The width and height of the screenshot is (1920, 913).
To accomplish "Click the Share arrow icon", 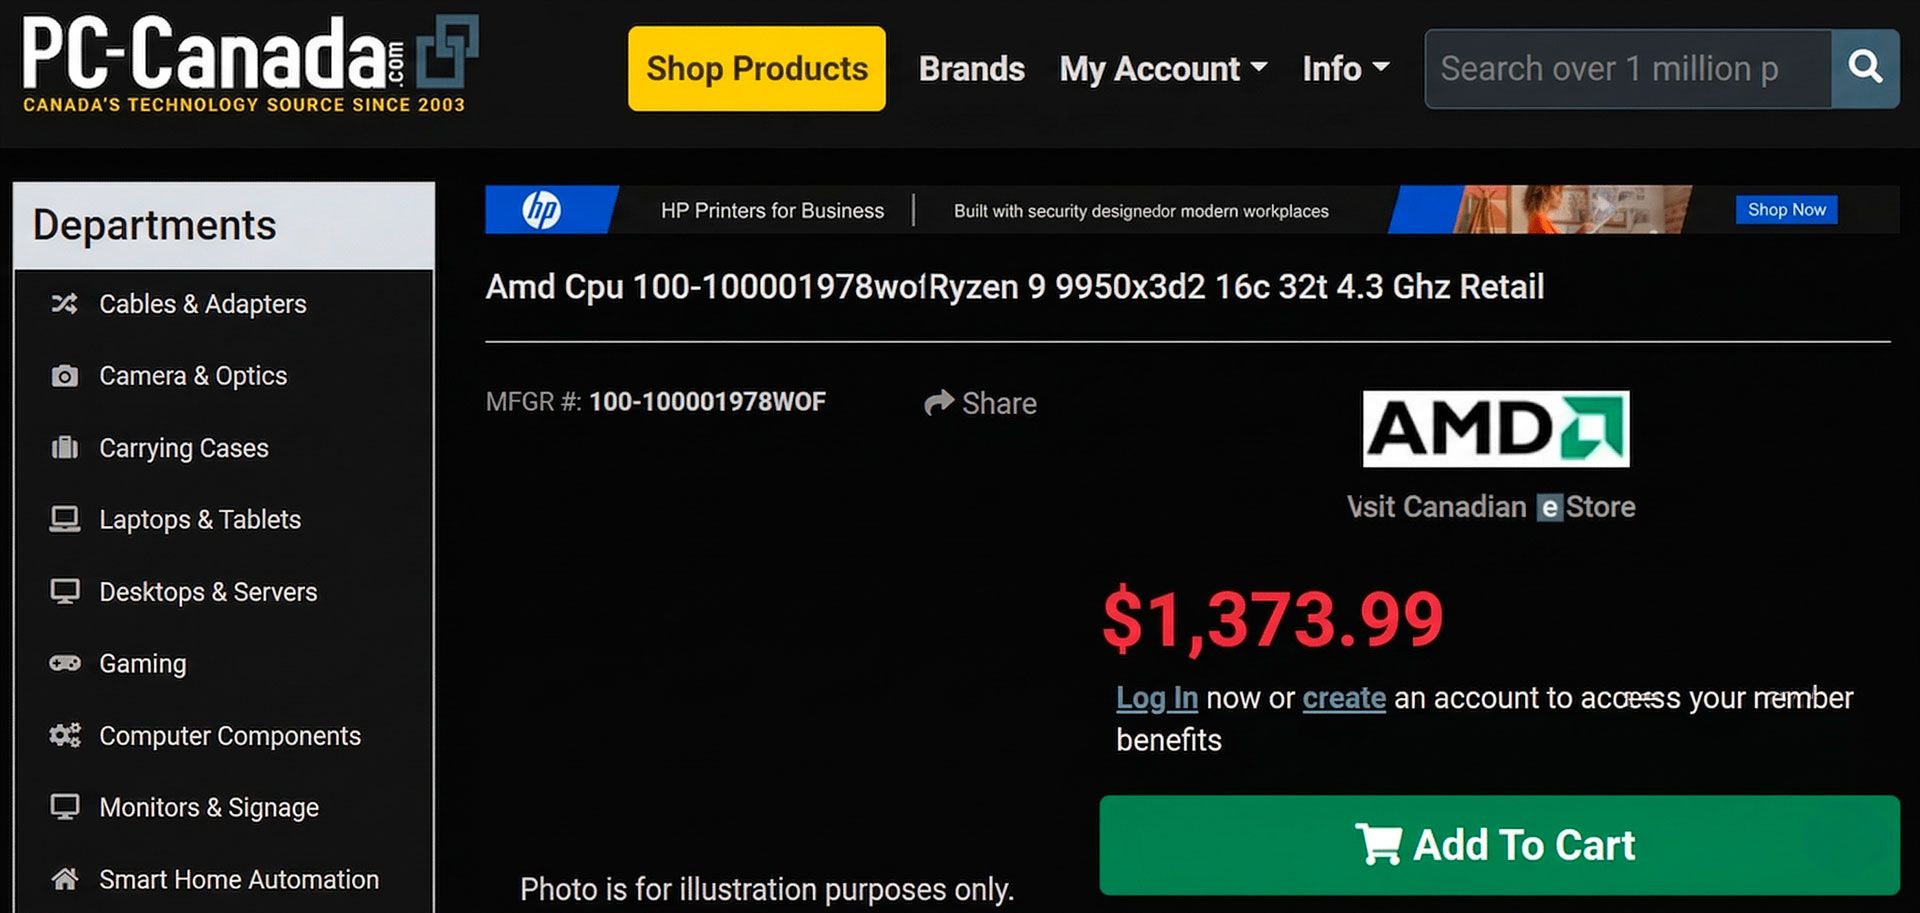I will 939,403.
